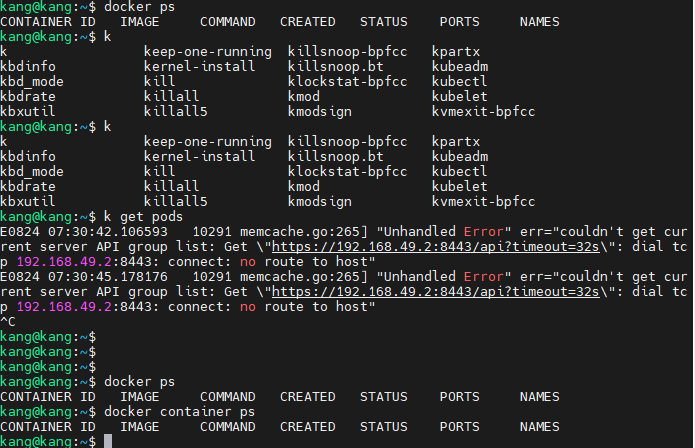Click "killsnoop-bpfcc" in the first k completion list
The width and height of the screenshot is (695, 448).
click(x=347, y=52)
